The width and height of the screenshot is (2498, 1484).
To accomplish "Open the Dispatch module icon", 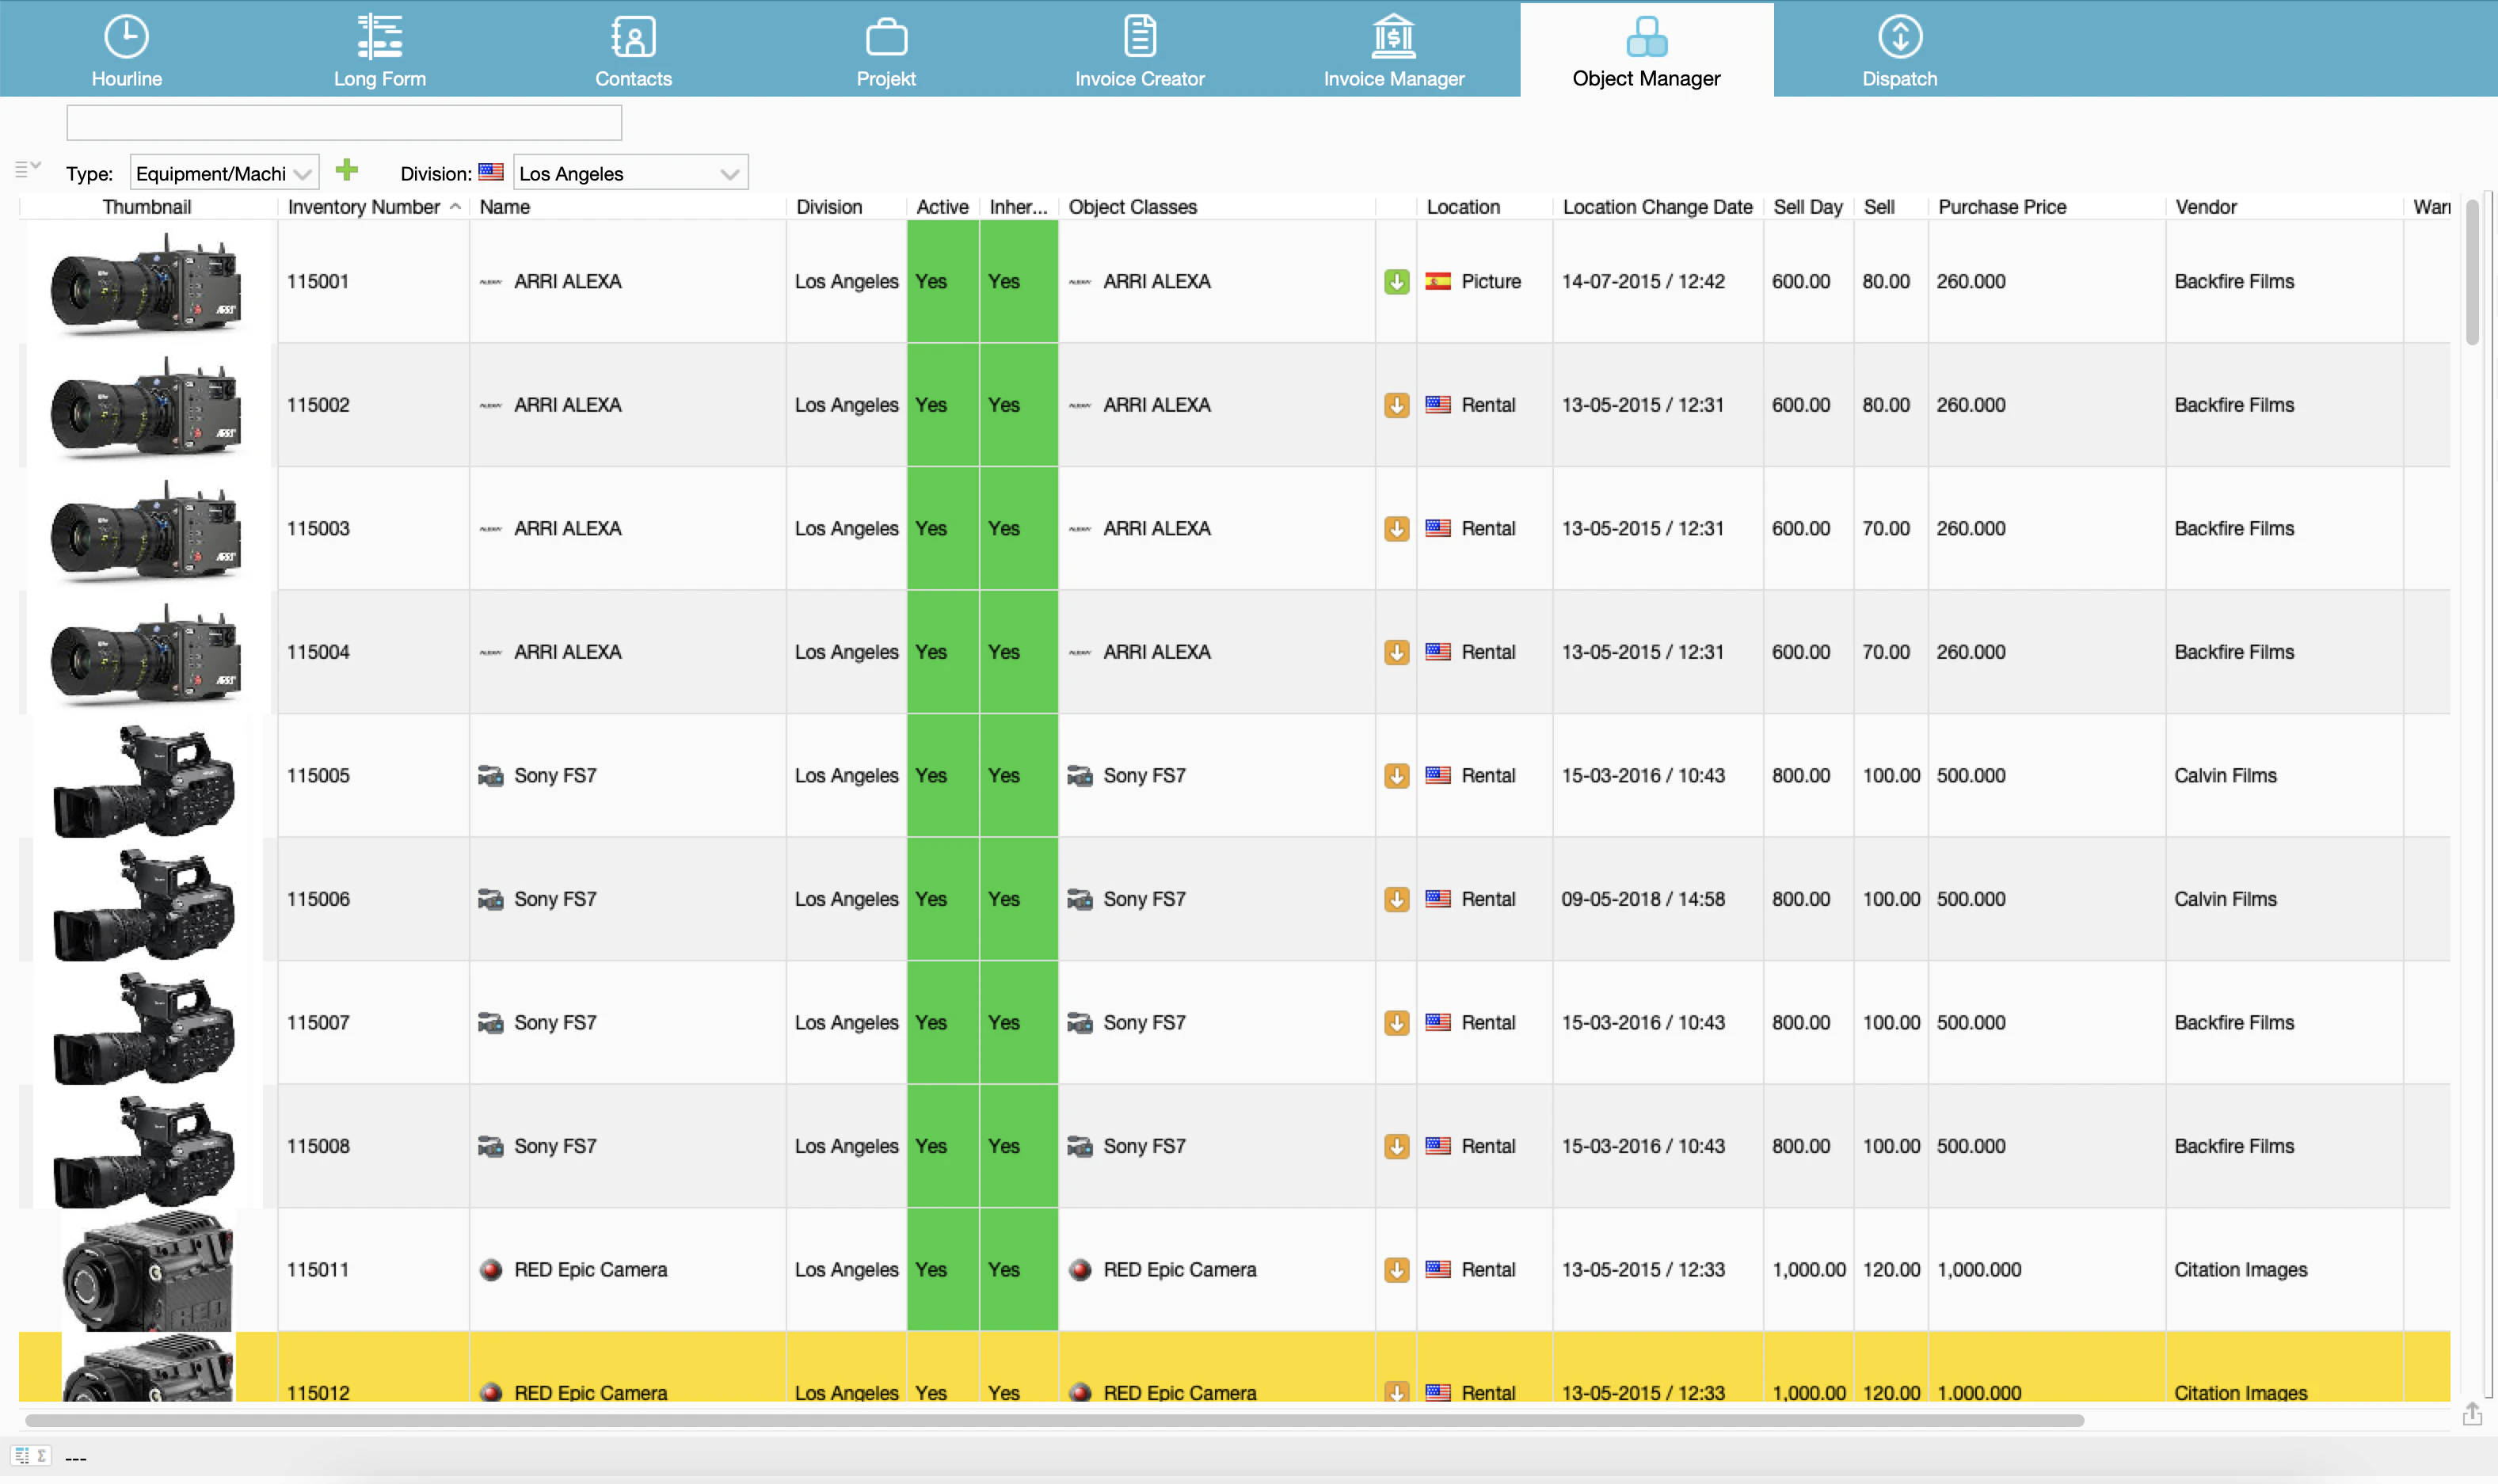I will [x=1899, y=38].
